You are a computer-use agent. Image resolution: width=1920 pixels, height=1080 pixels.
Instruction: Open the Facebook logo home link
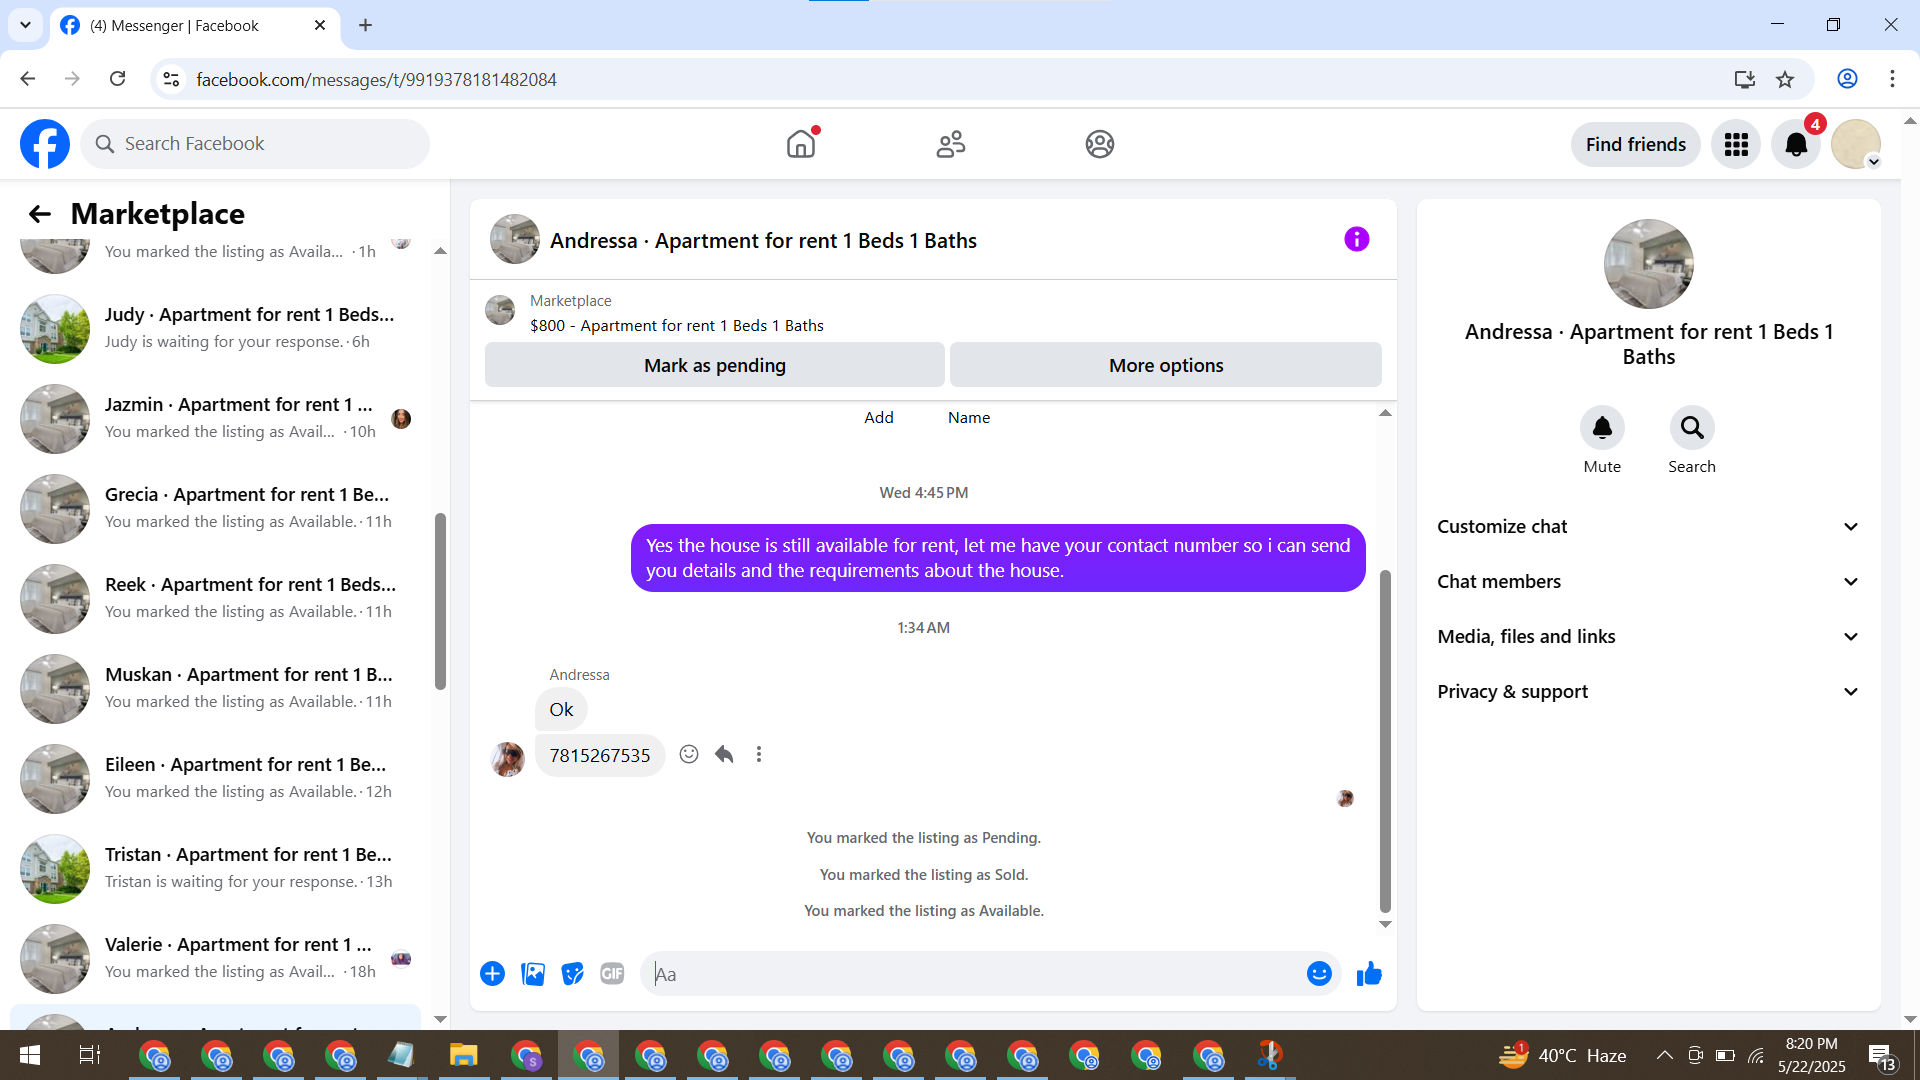coord(45,144)
